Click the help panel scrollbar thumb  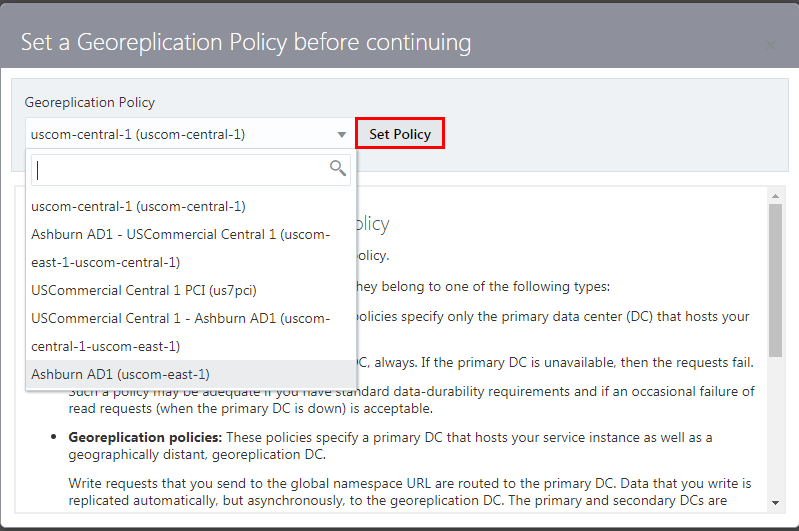[x=775, y=280]
